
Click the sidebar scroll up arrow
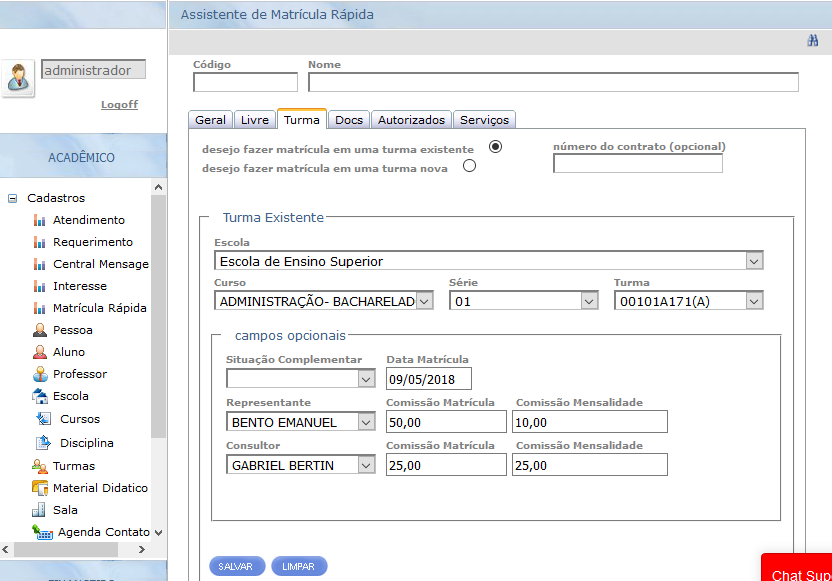point(158,187)
